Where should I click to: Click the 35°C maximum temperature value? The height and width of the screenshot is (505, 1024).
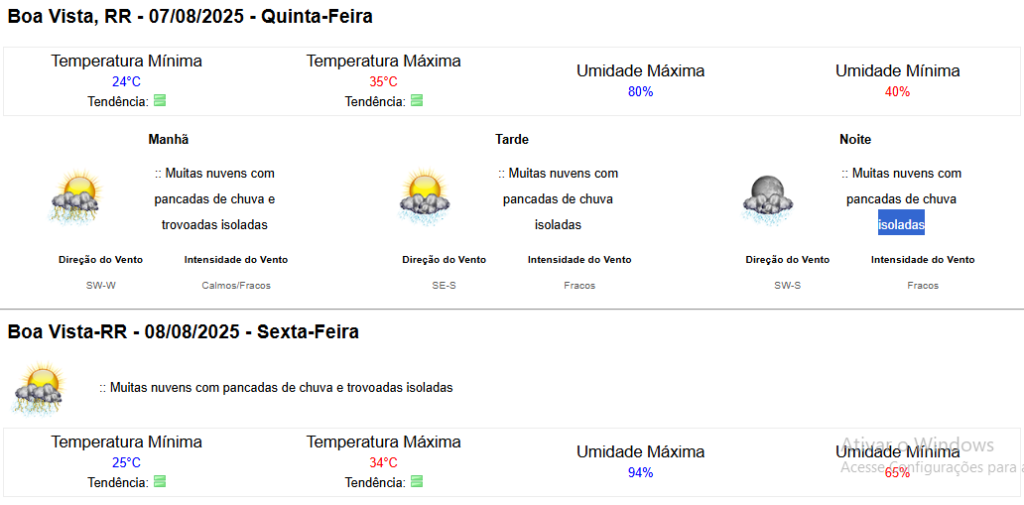pos(383,82)
